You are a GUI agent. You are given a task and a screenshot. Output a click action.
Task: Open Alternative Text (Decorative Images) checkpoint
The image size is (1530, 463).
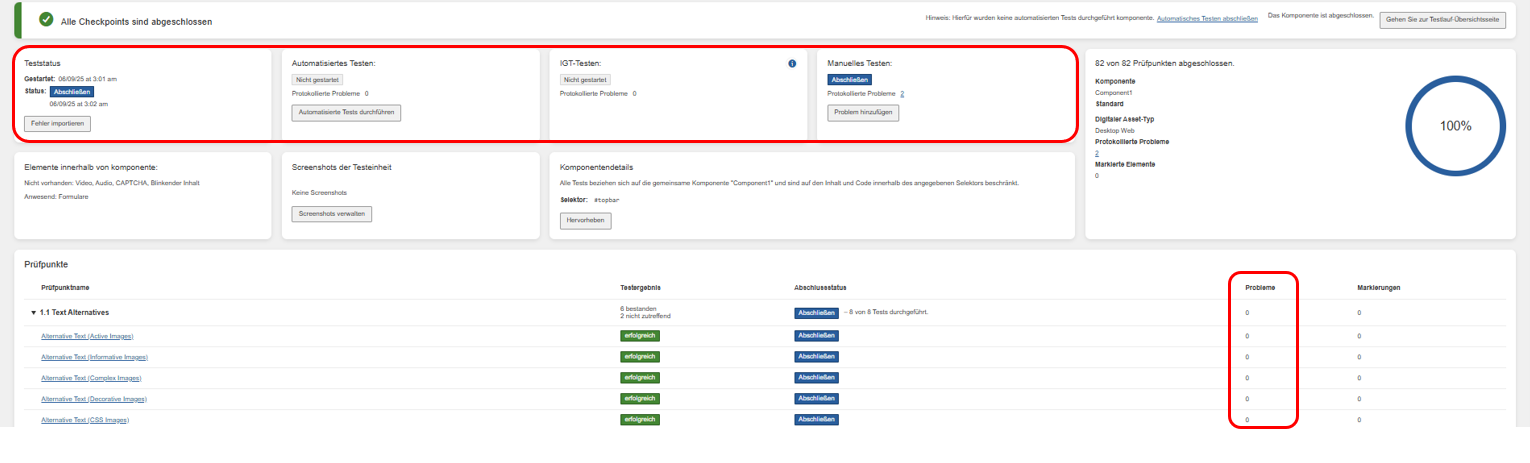click(x=93, y=399)
